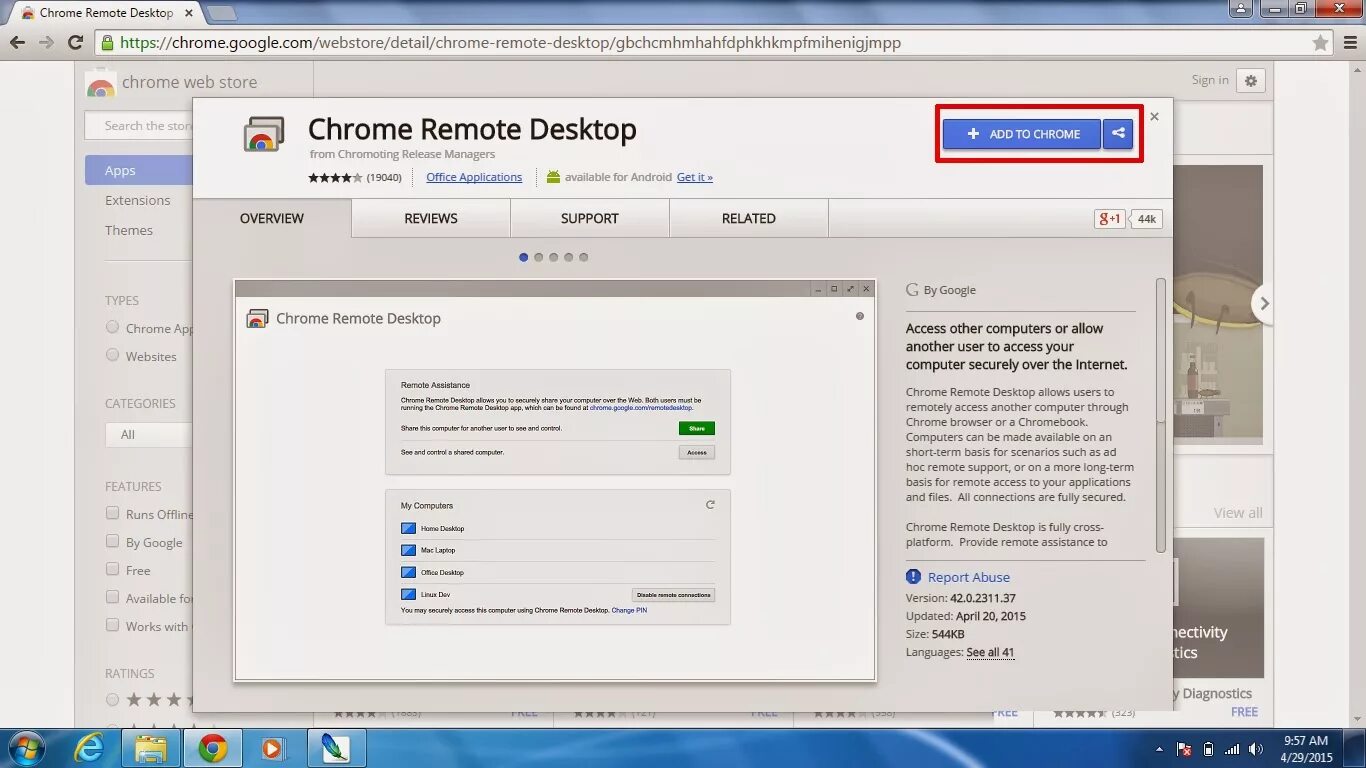Open the feather quill app in the taskbar
Screen dimensions: 1366x768
(x=336, y=748)
